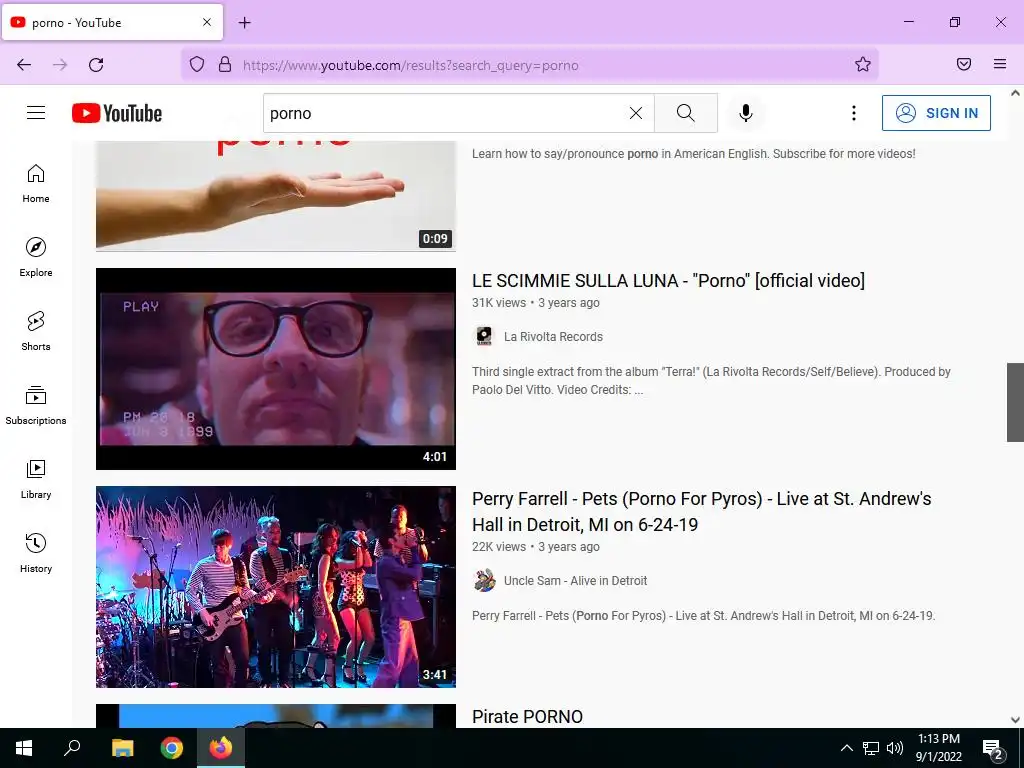
Task: Select the YouTube browser tab
Action: point(112,22)
